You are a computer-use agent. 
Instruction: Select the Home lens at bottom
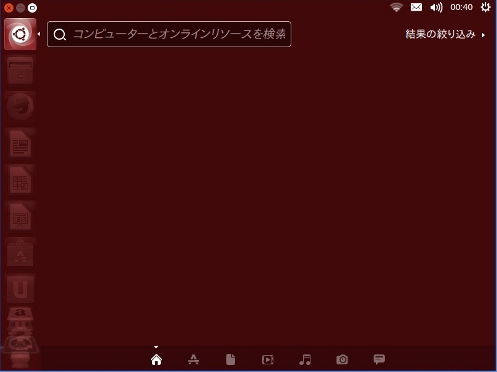pos(156,360)
